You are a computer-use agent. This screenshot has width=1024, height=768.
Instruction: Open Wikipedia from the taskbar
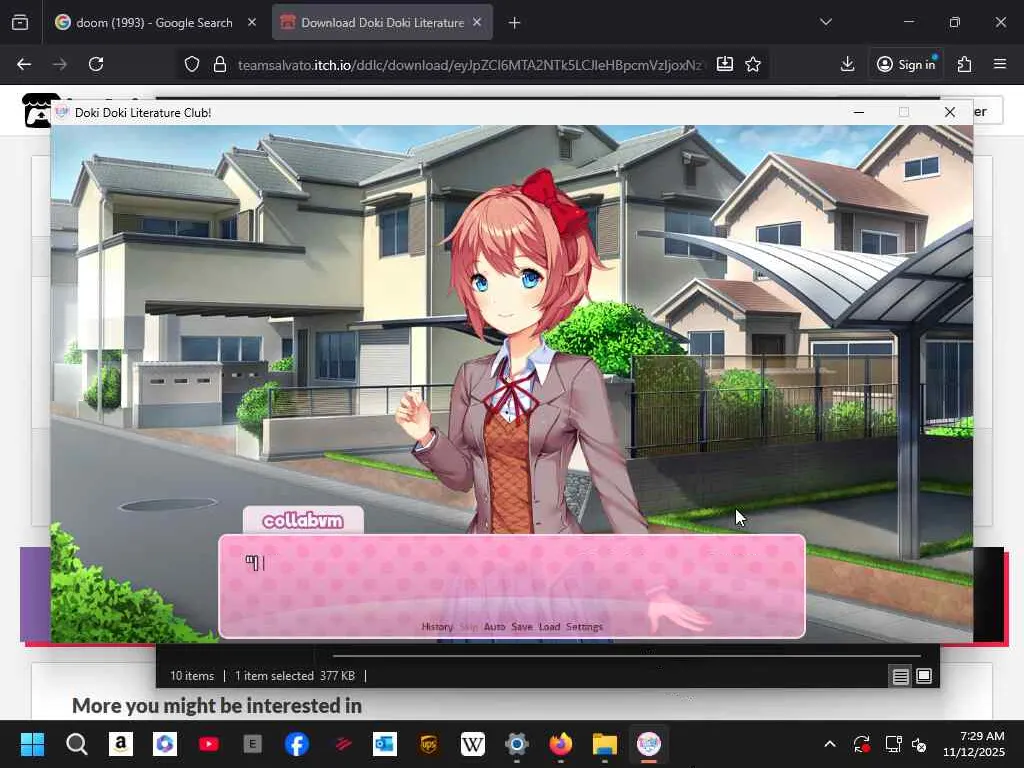click(473, 744)
